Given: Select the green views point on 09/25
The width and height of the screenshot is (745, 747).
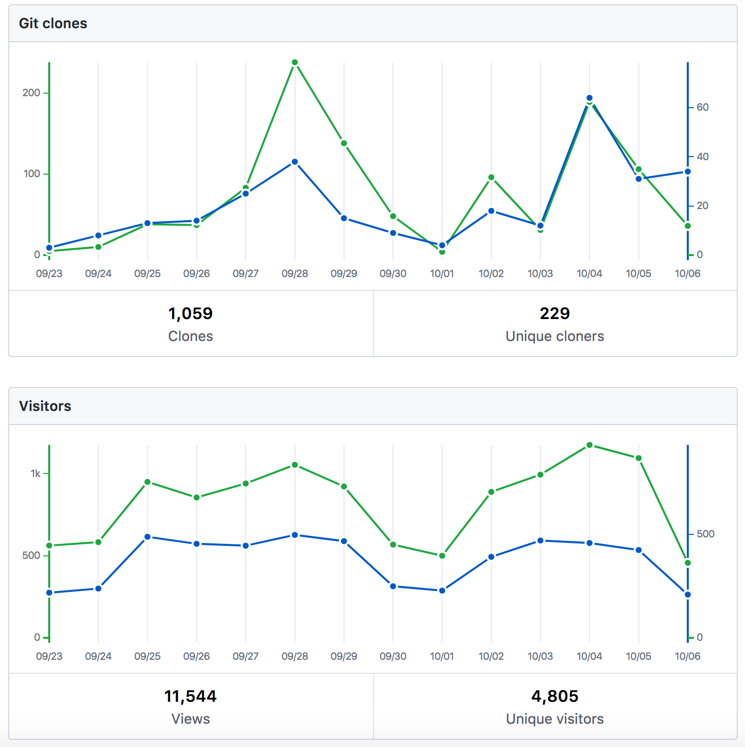Looking at the screenshot, I should (x=147, y=482).
